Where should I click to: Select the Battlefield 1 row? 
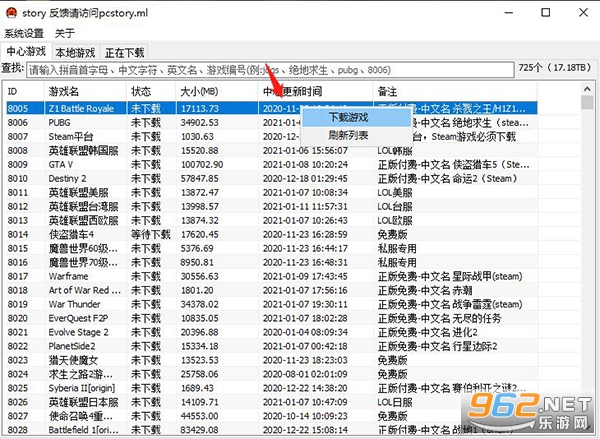click(272, 430)
